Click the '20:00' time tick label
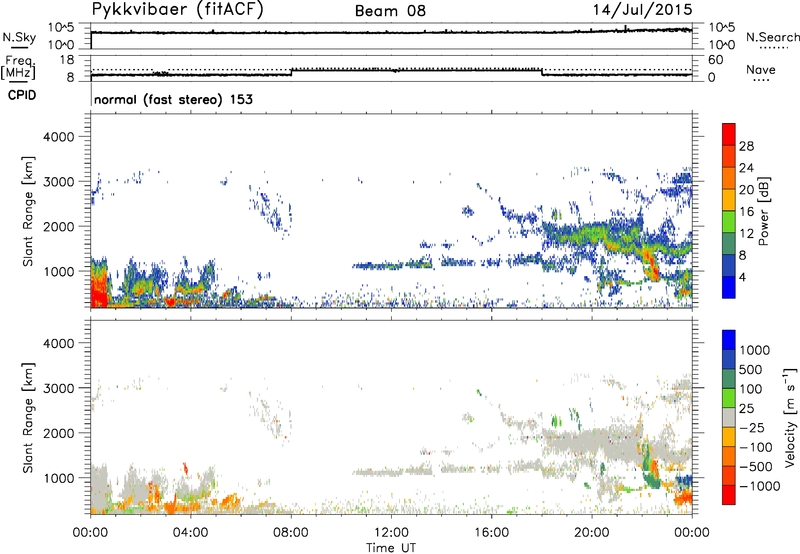Image resolution: width=800 pixels, height=554 pixels. coord(592,533)
